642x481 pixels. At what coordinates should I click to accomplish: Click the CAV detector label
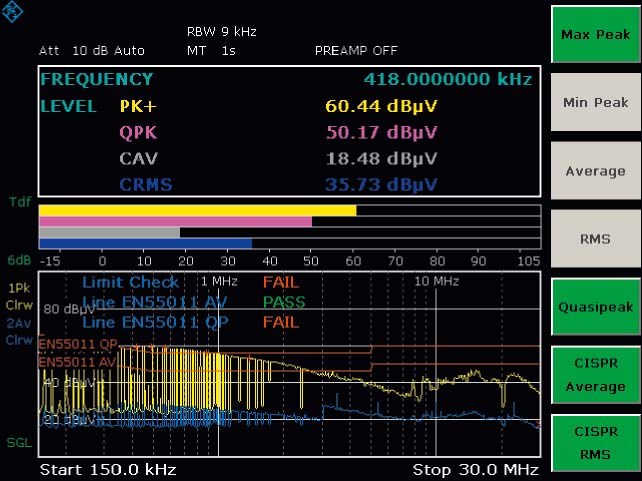click(x=138, y=159)
